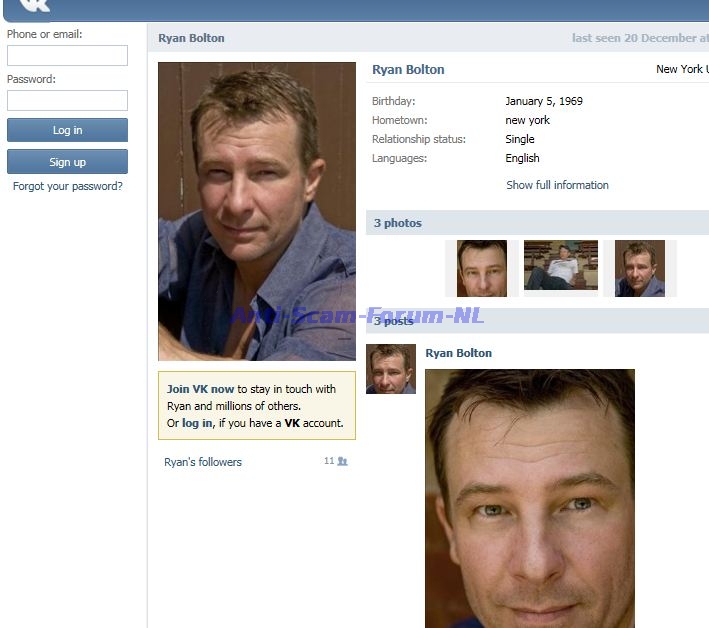View the first photo thumbnail in album
The image size is (709, 628).
(481, 268)
